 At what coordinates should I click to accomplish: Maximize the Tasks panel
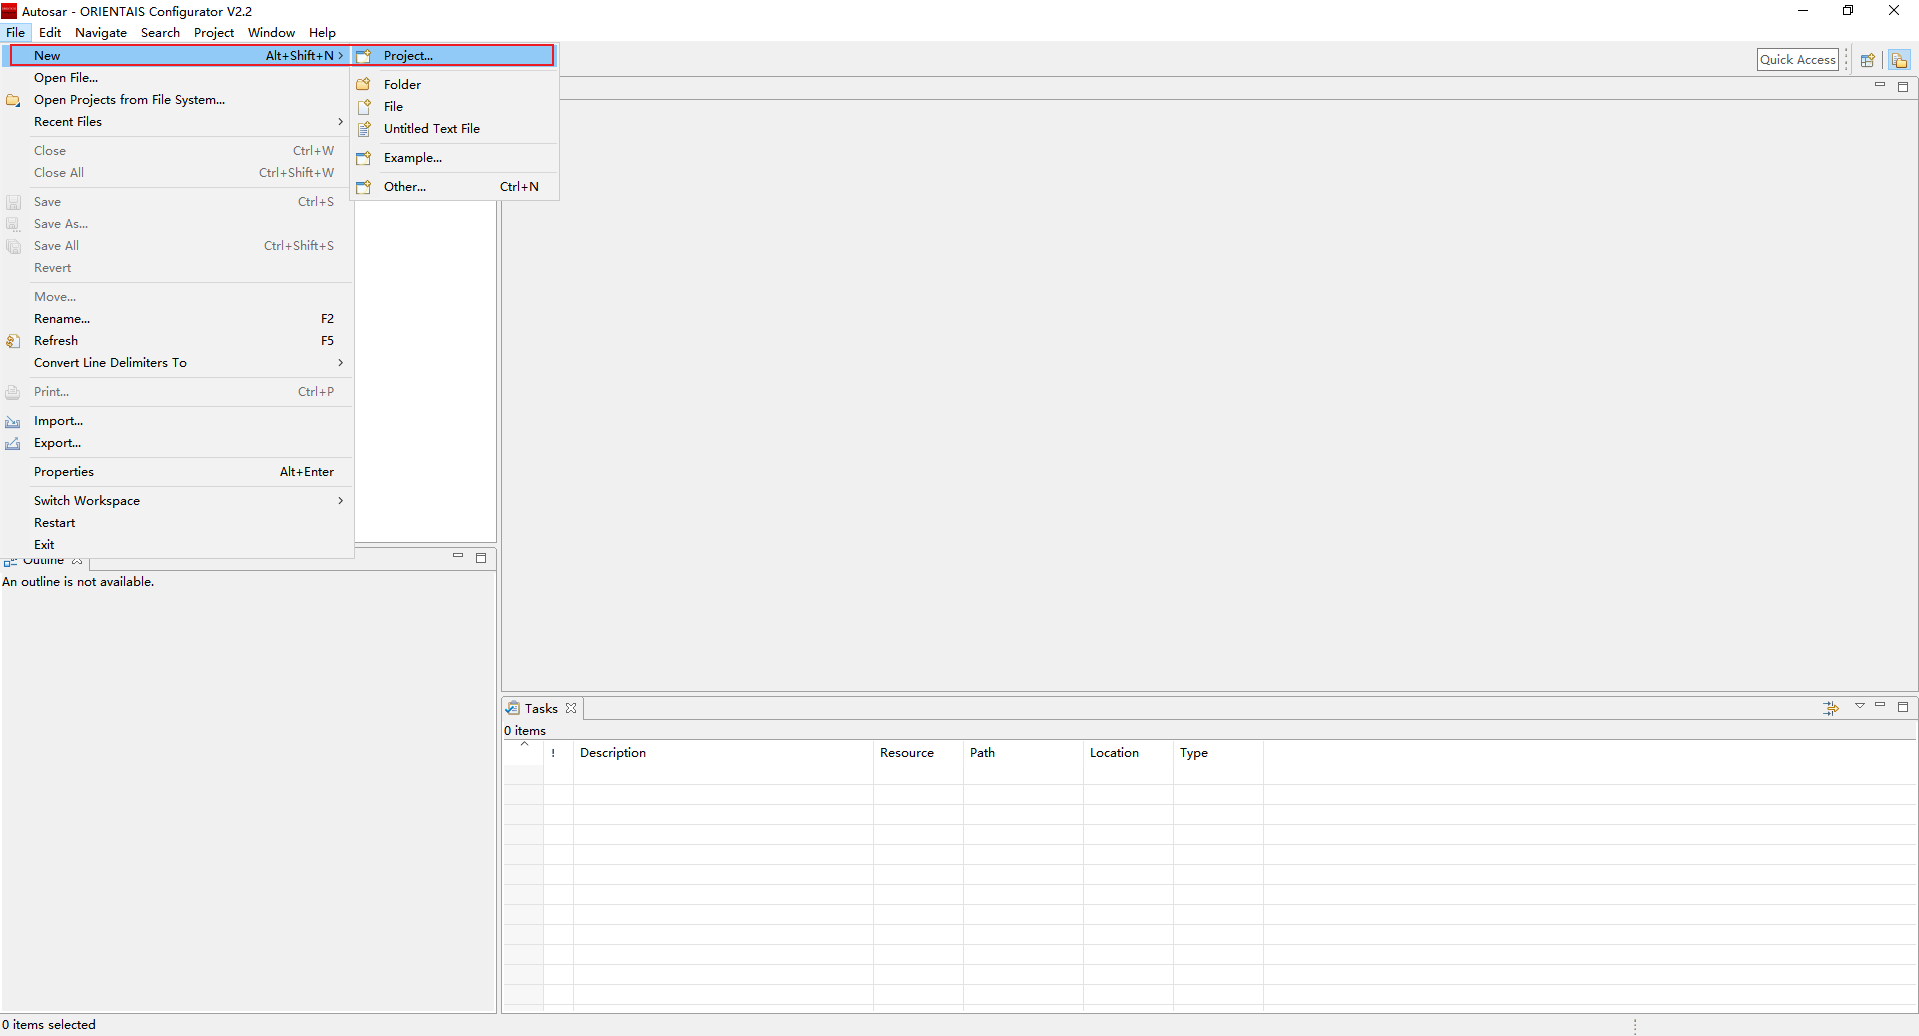(x=1903, y=706)
